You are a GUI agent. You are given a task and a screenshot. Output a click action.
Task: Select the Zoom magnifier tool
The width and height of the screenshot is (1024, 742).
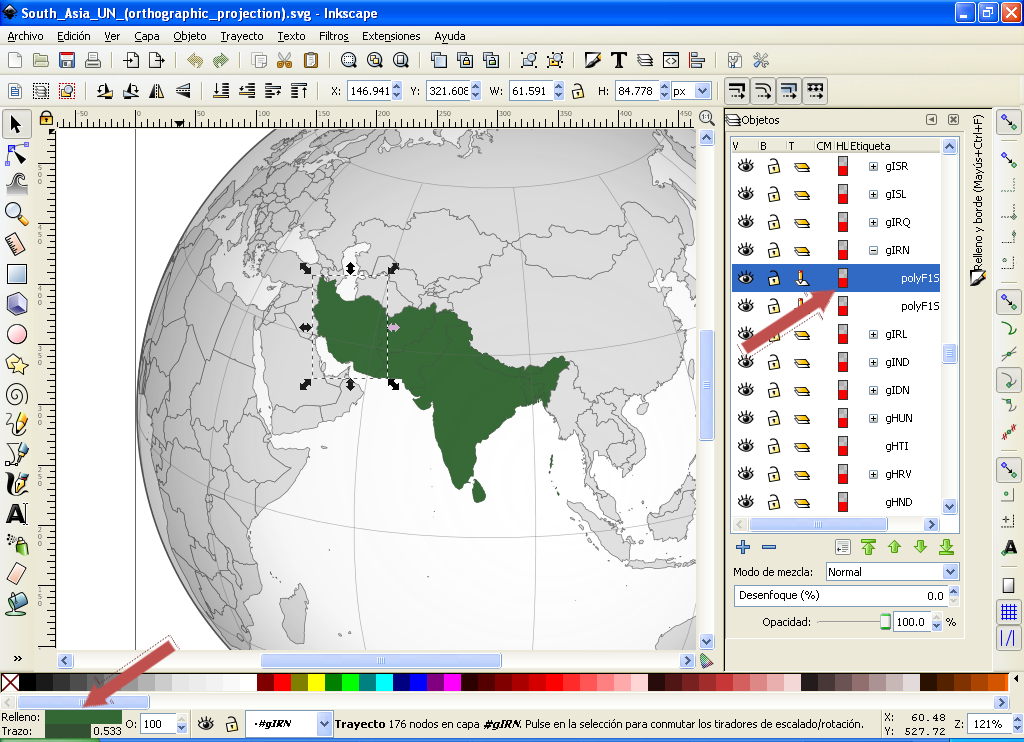click(x=16, y=214)
